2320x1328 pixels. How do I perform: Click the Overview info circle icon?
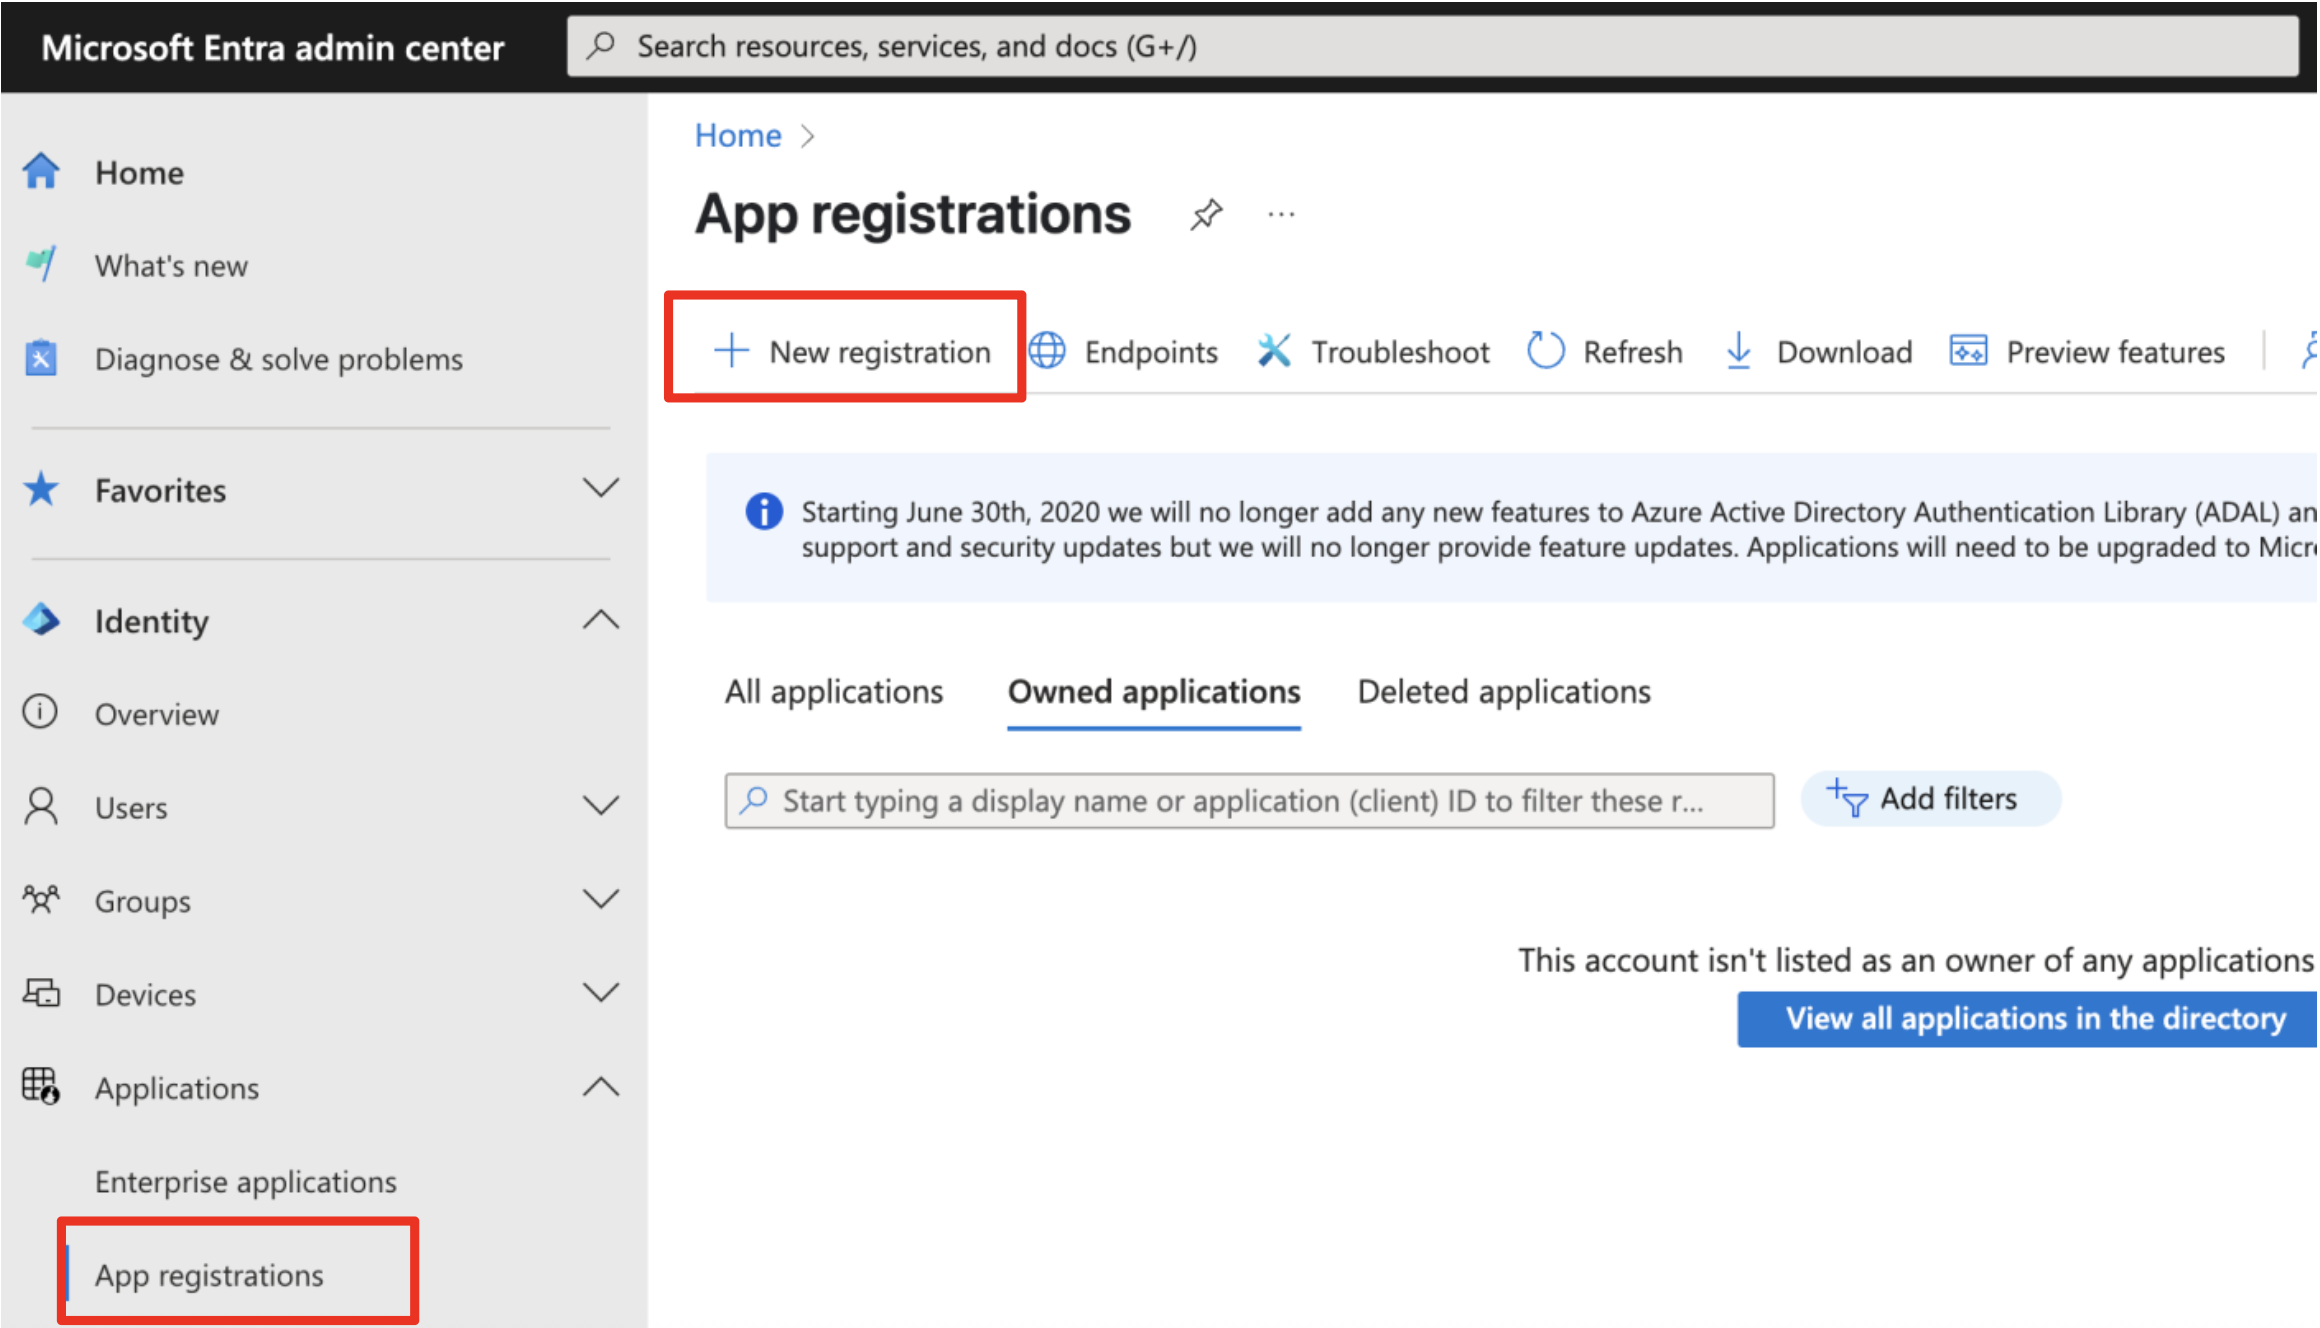40,712
